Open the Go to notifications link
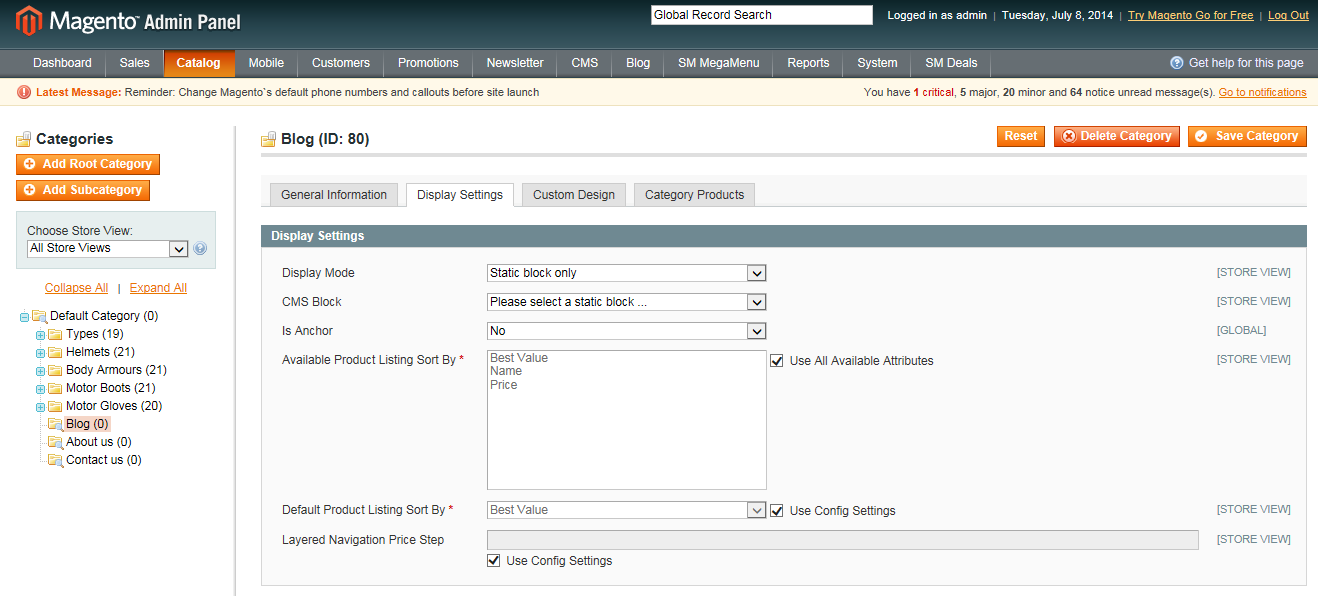1318x596 pixels. [x=1262, y=92]
